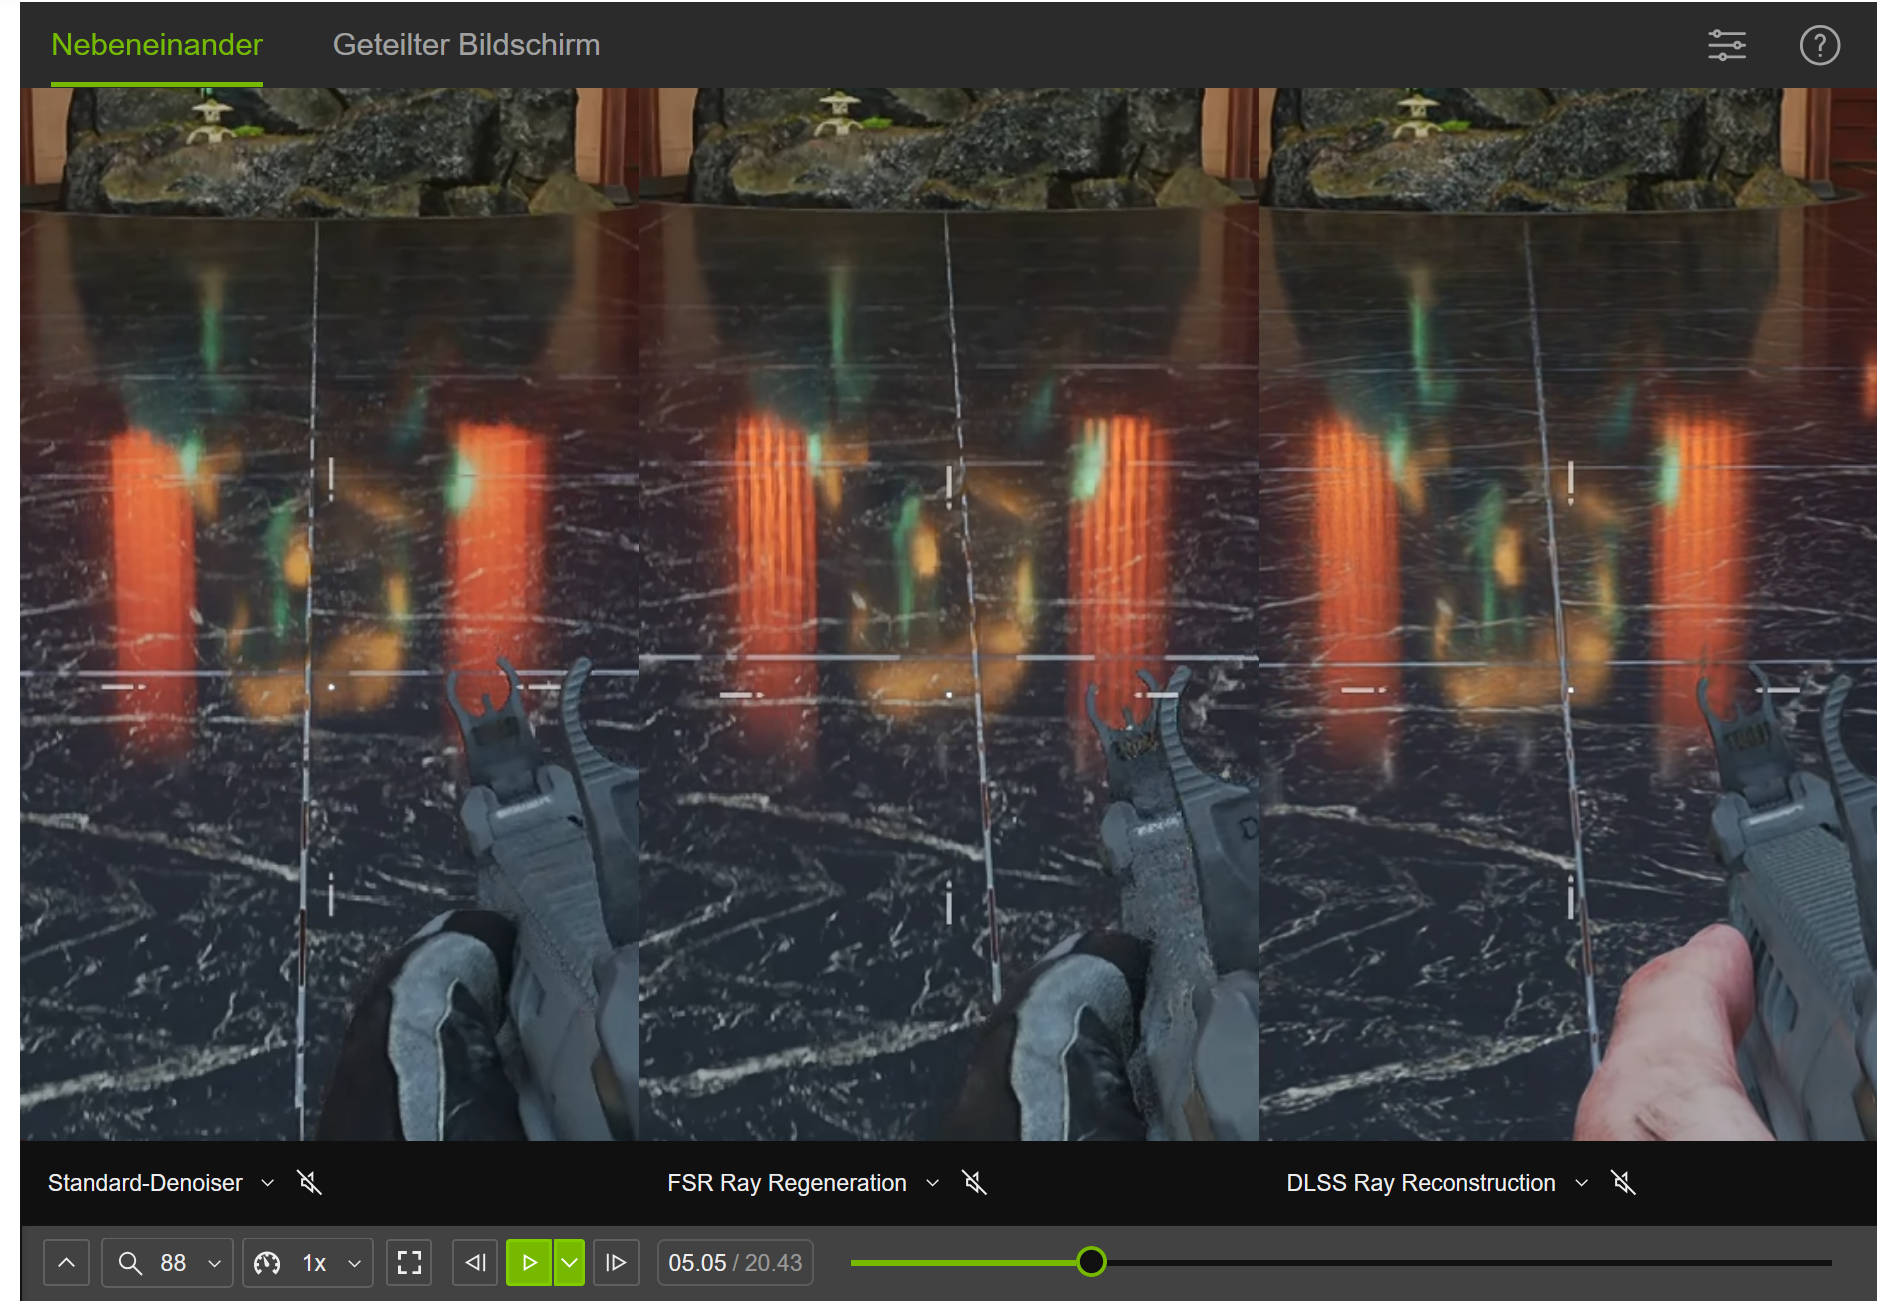Open play options dropdown arrow

tap(569, 1263)
